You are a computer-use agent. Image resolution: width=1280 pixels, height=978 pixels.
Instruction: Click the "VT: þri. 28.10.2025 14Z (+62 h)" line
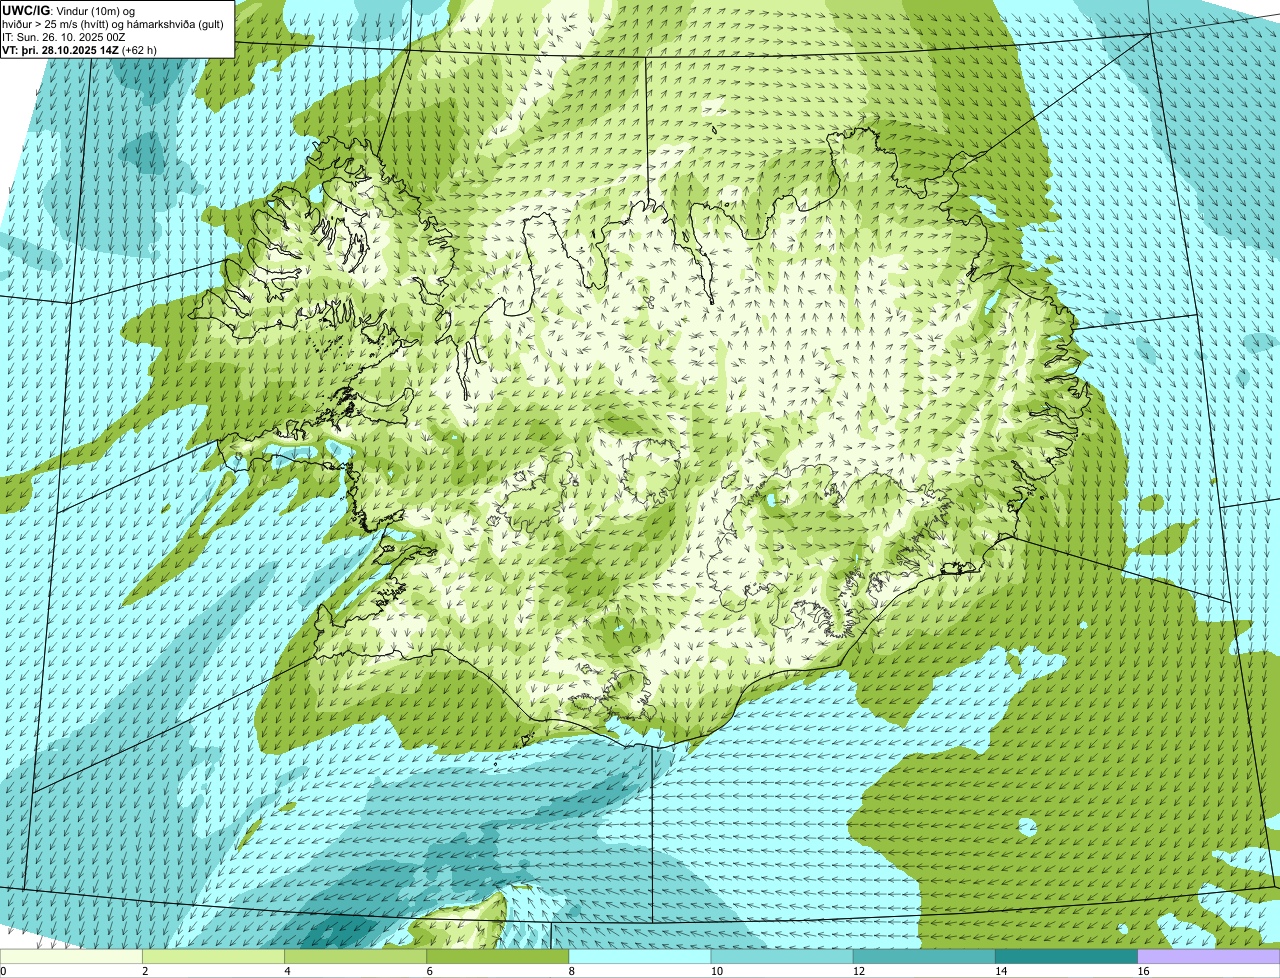tap(79, 49)
